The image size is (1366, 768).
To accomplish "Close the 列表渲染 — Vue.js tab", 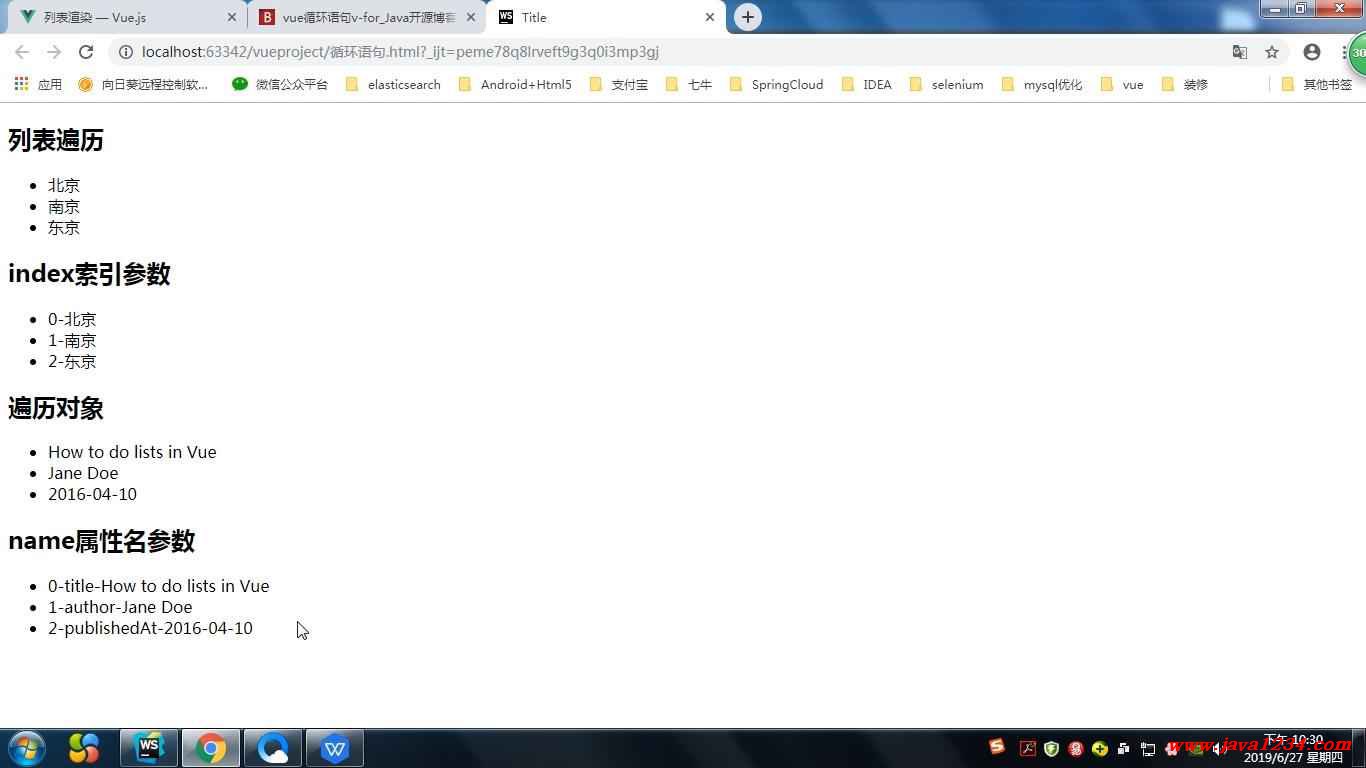I will [232, 17].
